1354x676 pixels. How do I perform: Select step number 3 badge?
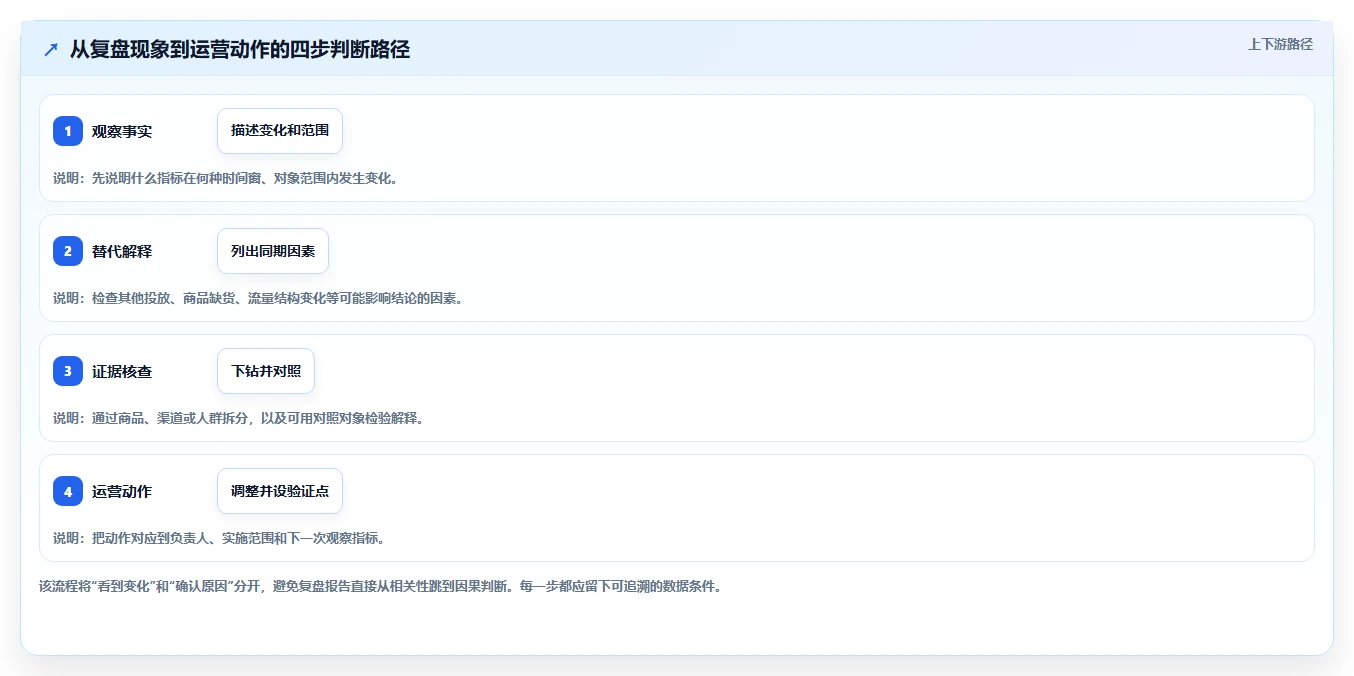tap(68, 371)
